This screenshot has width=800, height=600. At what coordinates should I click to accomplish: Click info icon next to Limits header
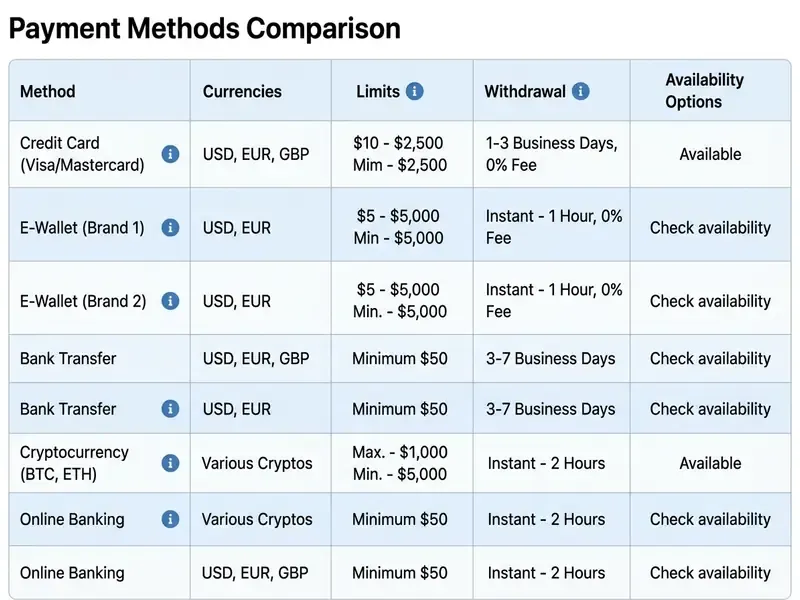coord(414,91)
